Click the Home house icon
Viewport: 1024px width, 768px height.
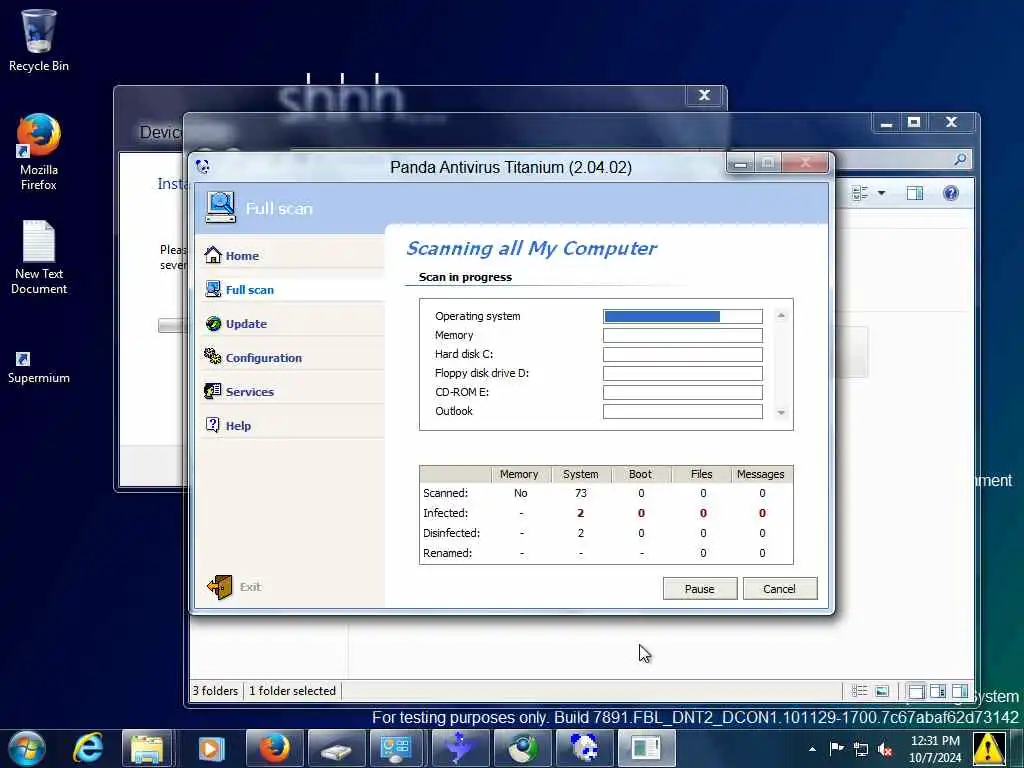[x=213, y=255]
